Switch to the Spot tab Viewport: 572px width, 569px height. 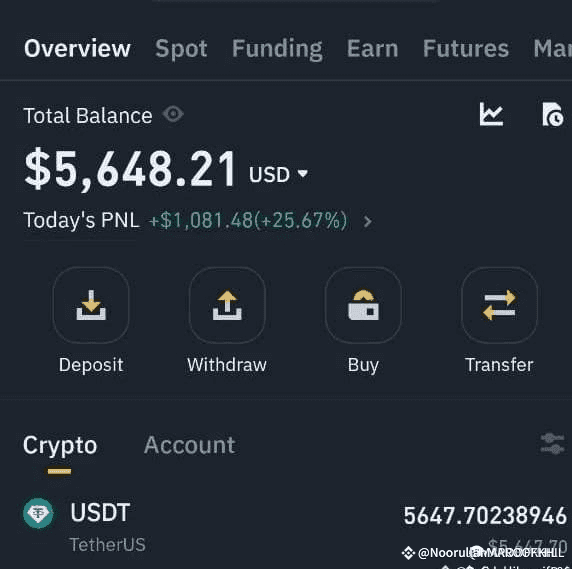click(181, 49)
